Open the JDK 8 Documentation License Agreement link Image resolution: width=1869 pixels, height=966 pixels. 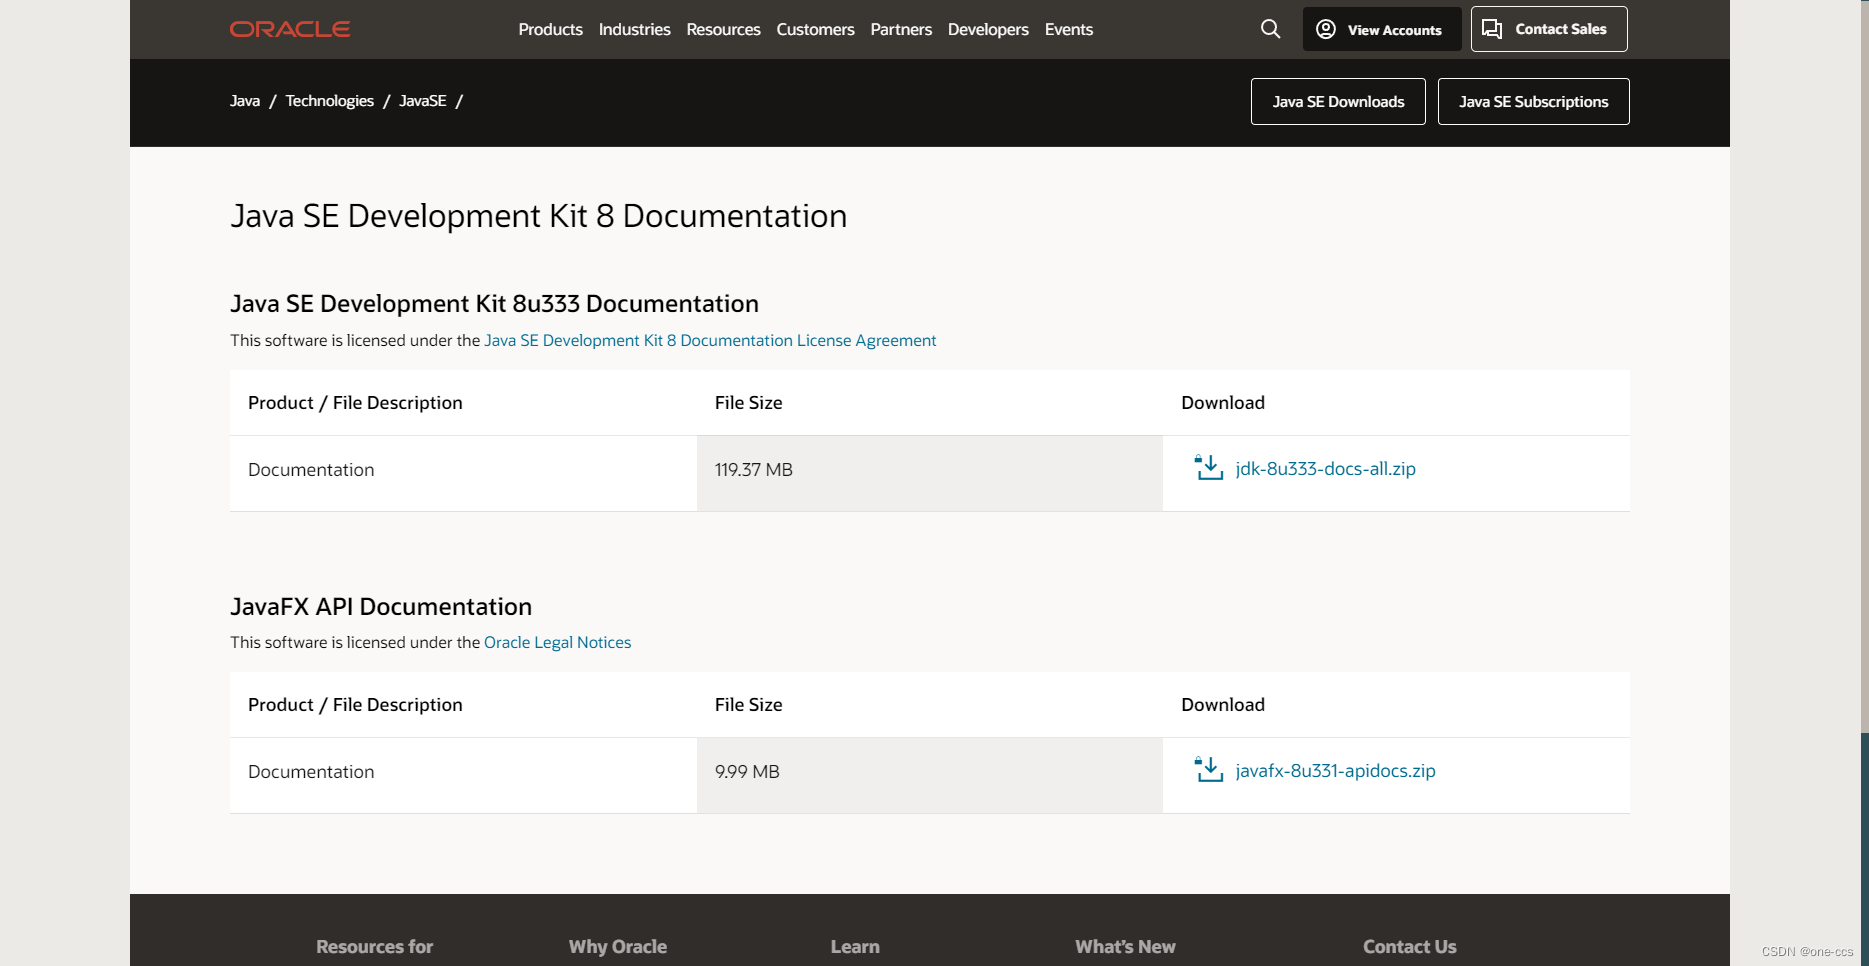710,340
